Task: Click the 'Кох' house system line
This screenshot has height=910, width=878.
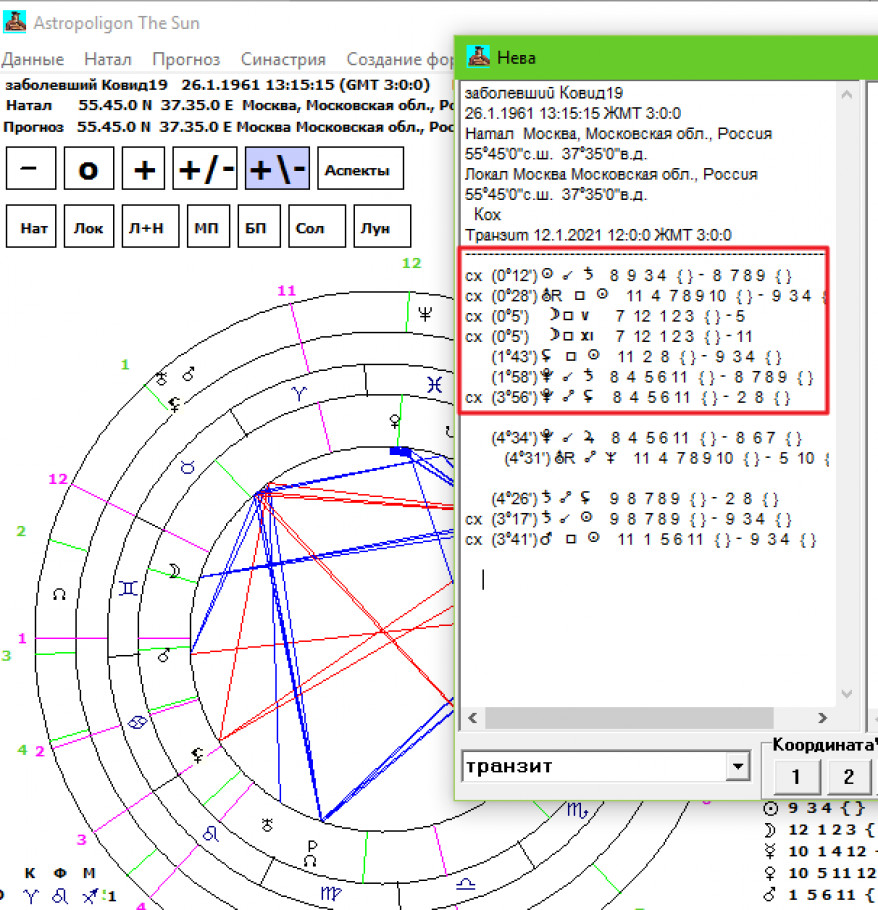Action: (x=487, y=215)
